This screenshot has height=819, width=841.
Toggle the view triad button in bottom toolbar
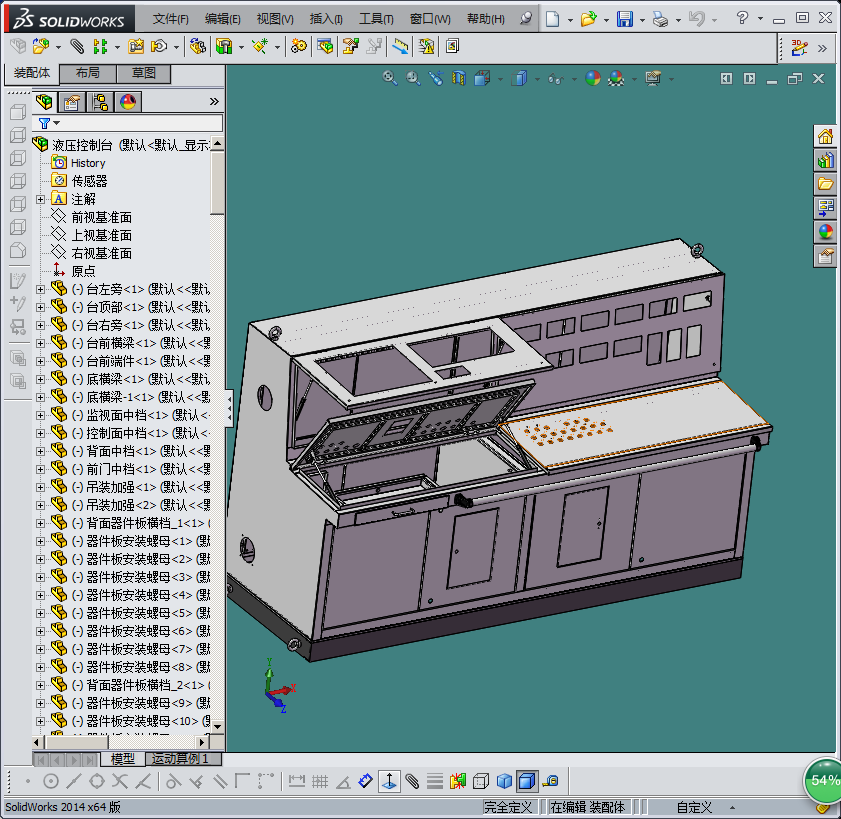[x=388, y=781]
